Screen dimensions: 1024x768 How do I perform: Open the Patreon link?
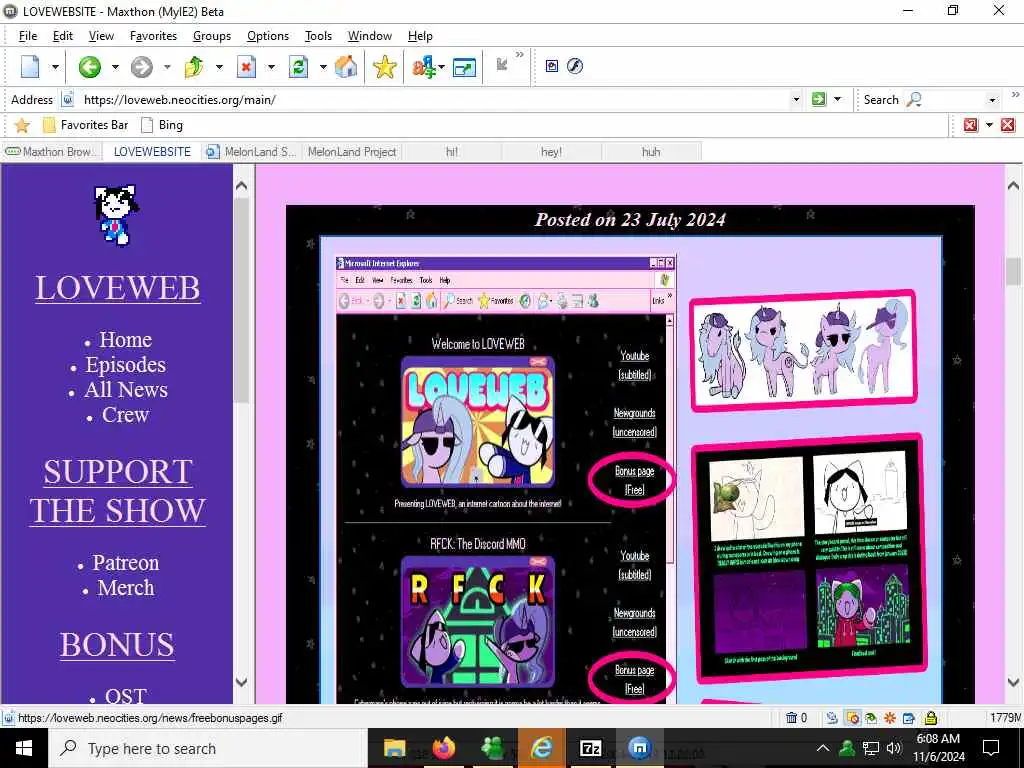coord(125,562)
